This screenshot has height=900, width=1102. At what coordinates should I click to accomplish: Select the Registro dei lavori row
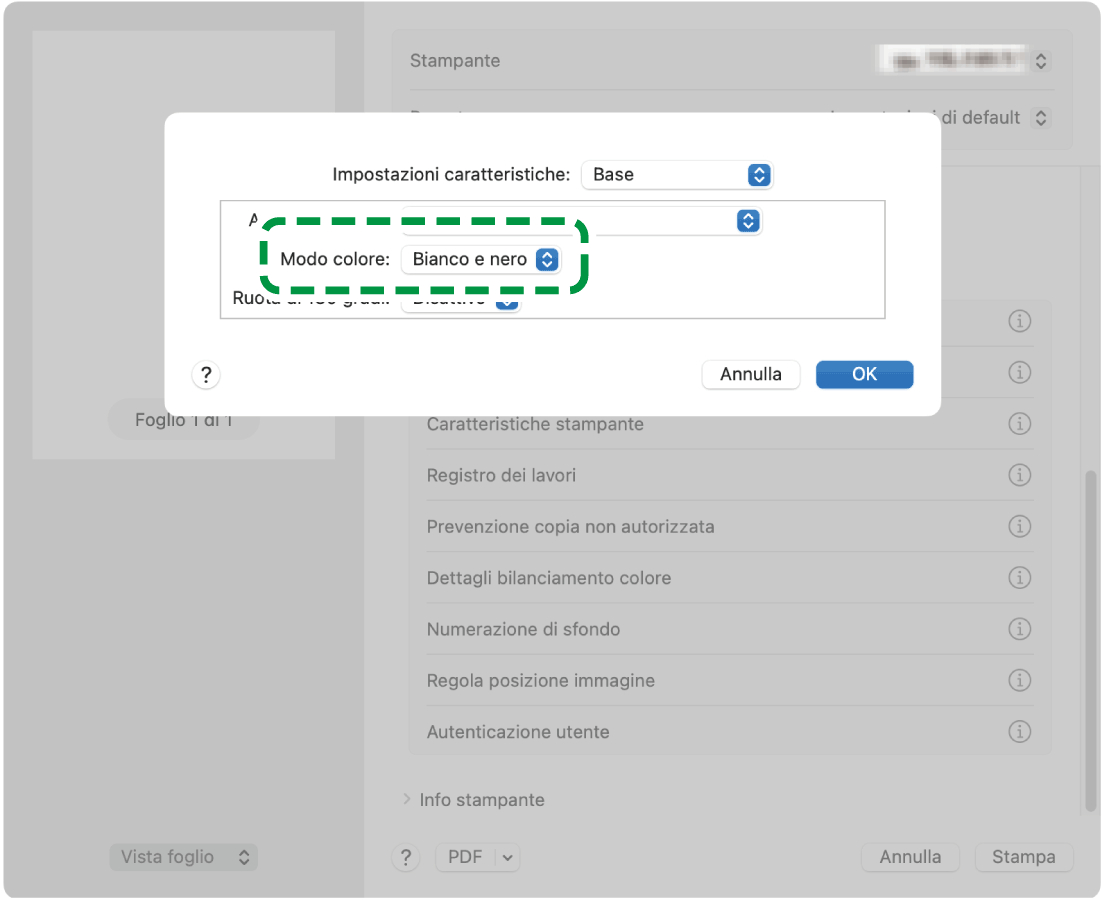pos(730,475)
